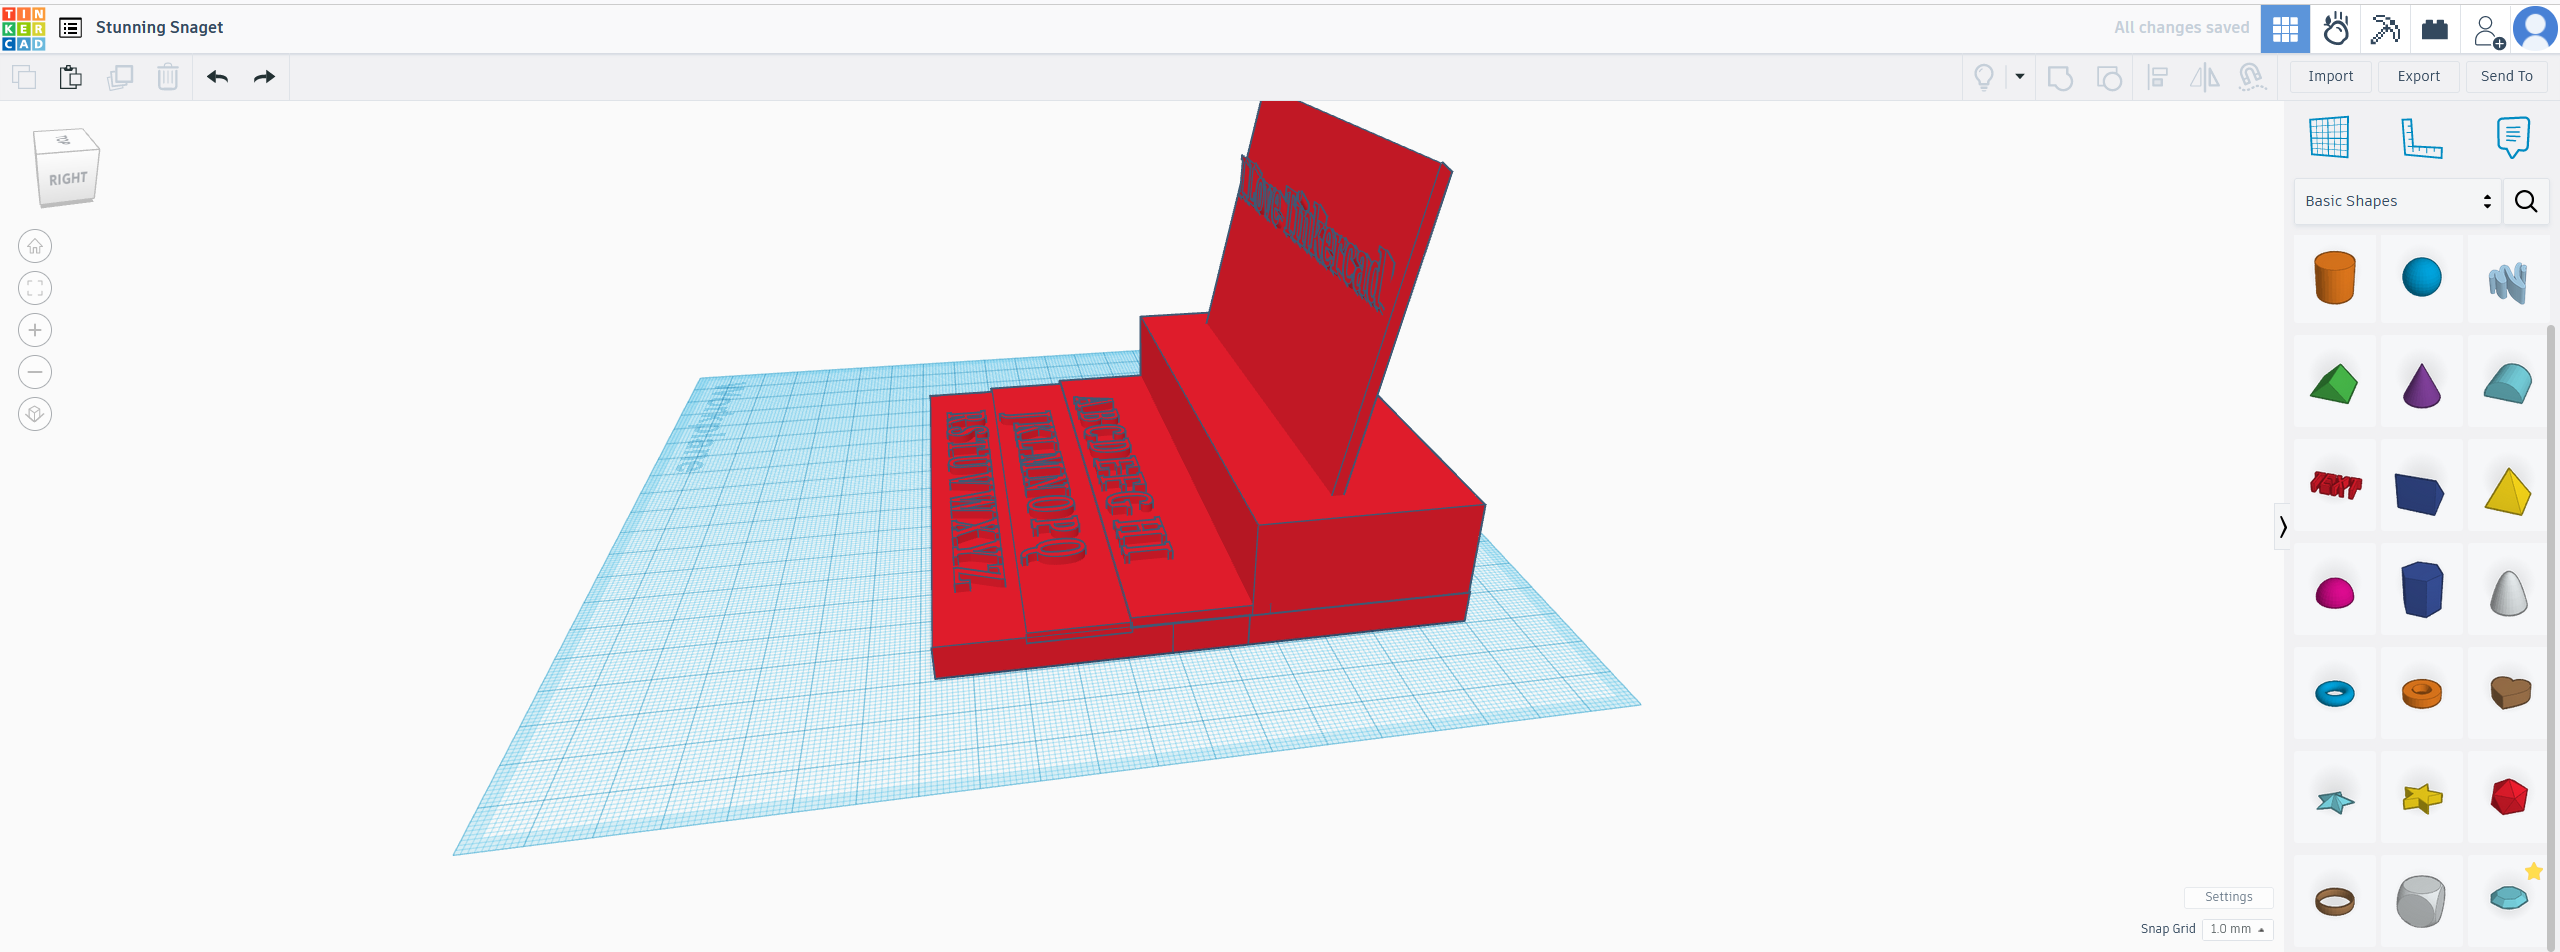
Task: Redo the last action
Action: tap(264, 77)
